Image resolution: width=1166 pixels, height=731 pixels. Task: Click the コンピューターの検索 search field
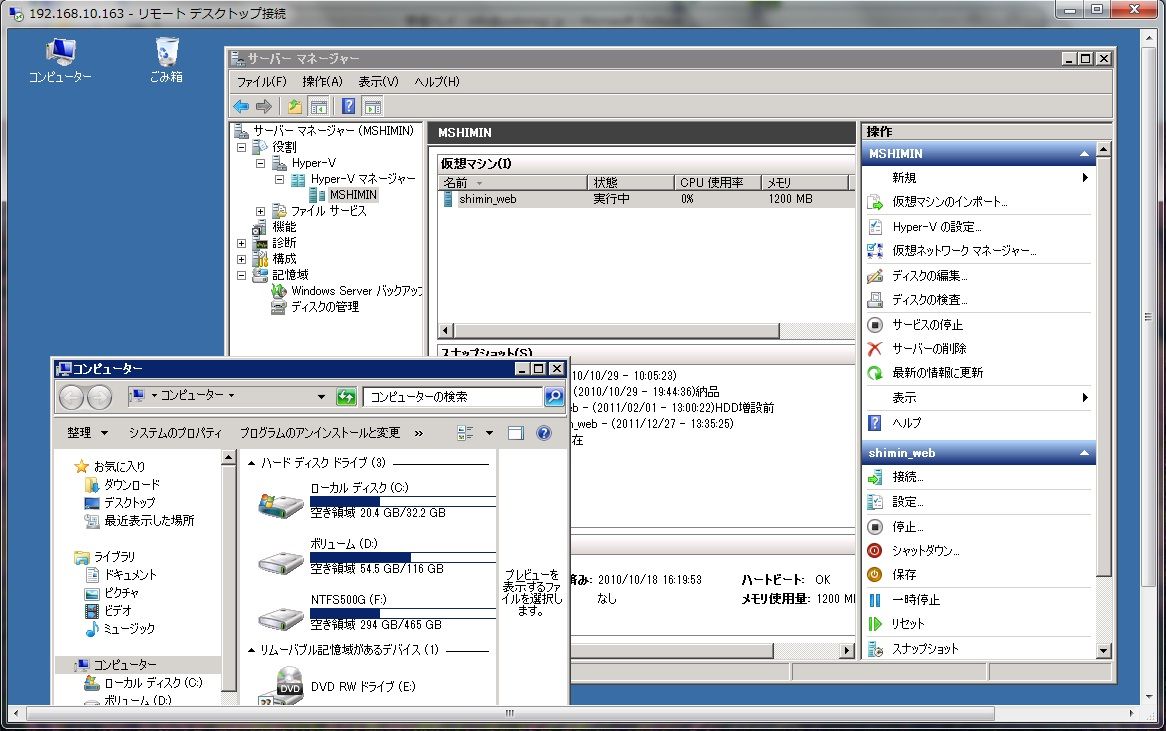coord(453,396)
